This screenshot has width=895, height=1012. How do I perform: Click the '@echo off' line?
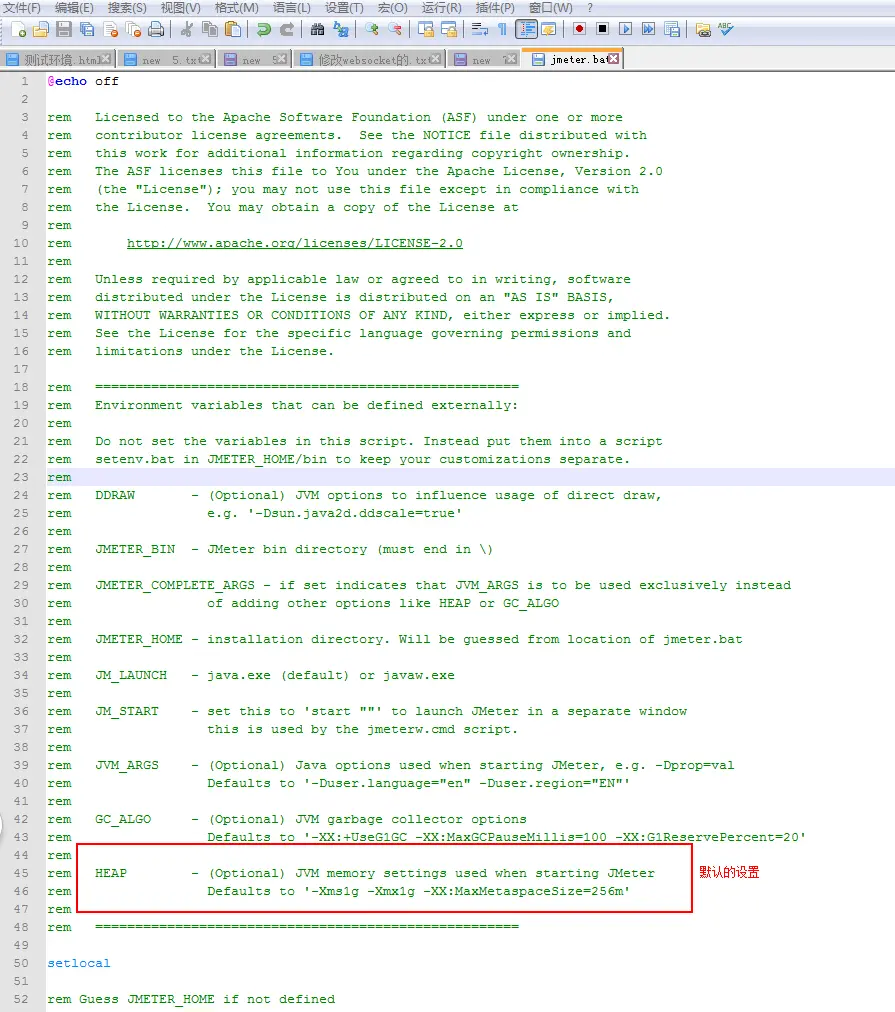coord(83,81)
